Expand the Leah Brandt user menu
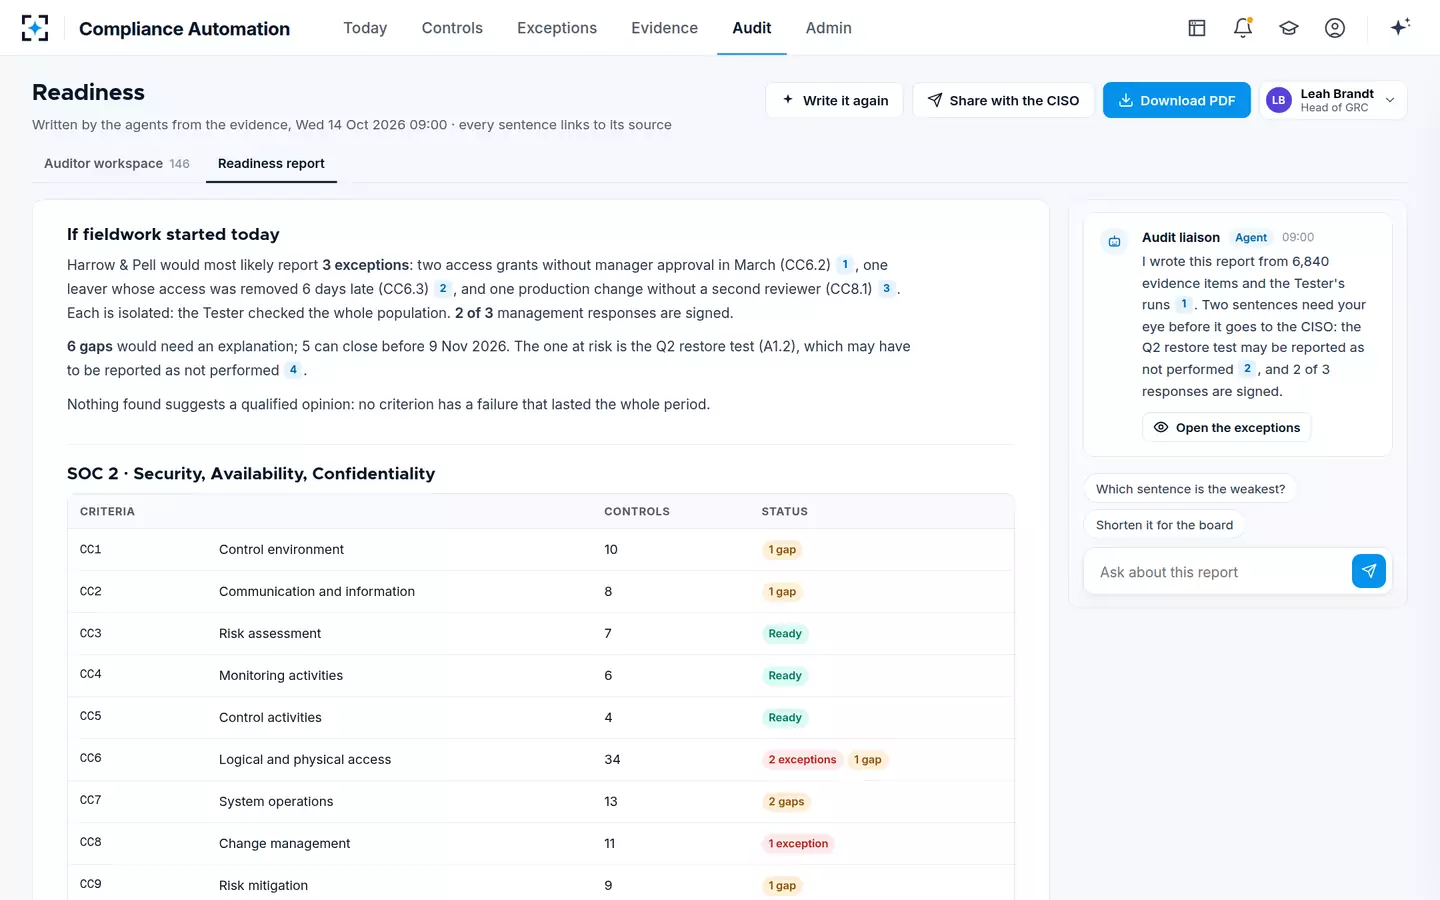1440x900 pixels. pyautogui.click(x=1332, y=100)
